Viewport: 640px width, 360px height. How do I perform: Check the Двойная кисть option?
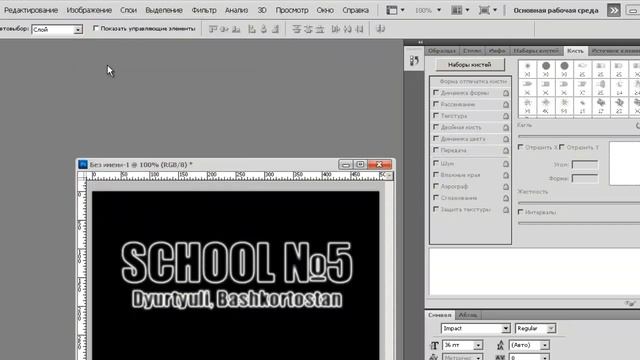coord(436,127)
